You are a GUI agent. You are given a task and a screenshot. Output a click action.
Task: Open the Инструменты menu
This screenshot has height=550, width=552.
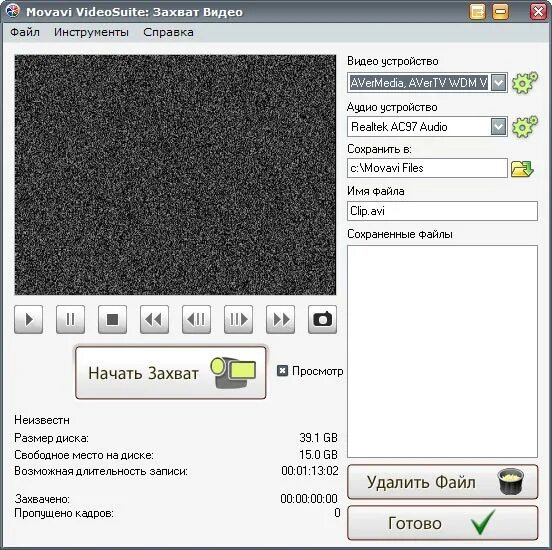(x=91, y=32)
